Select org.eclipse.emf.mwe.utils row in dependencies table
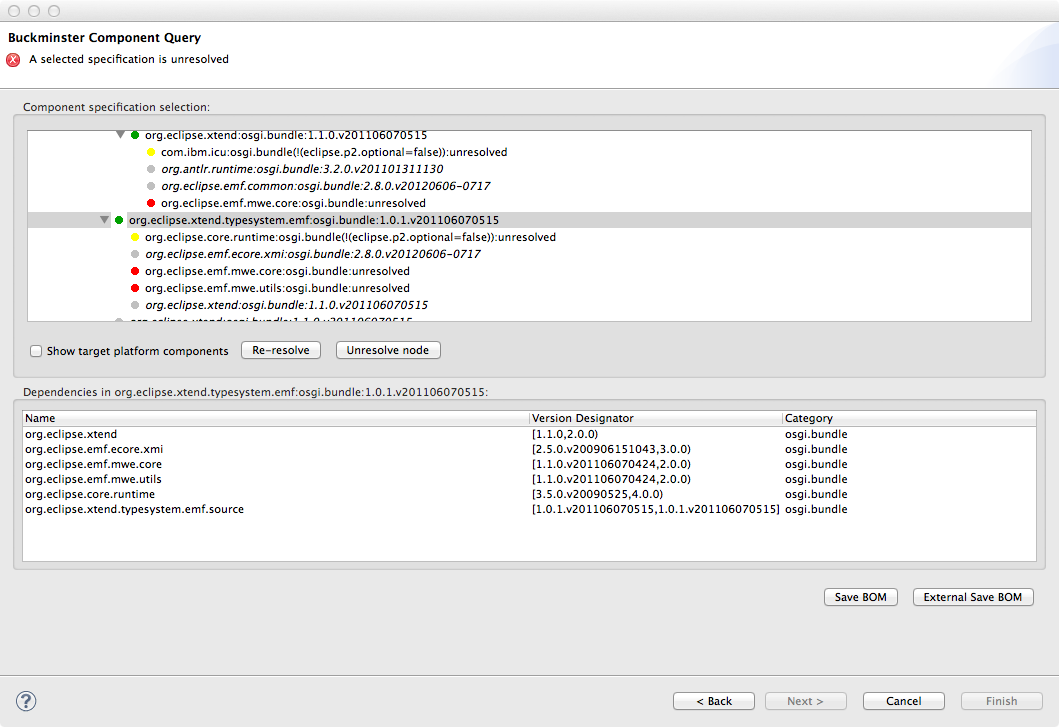Viewport: 1059px width, 727px height. 530,479
